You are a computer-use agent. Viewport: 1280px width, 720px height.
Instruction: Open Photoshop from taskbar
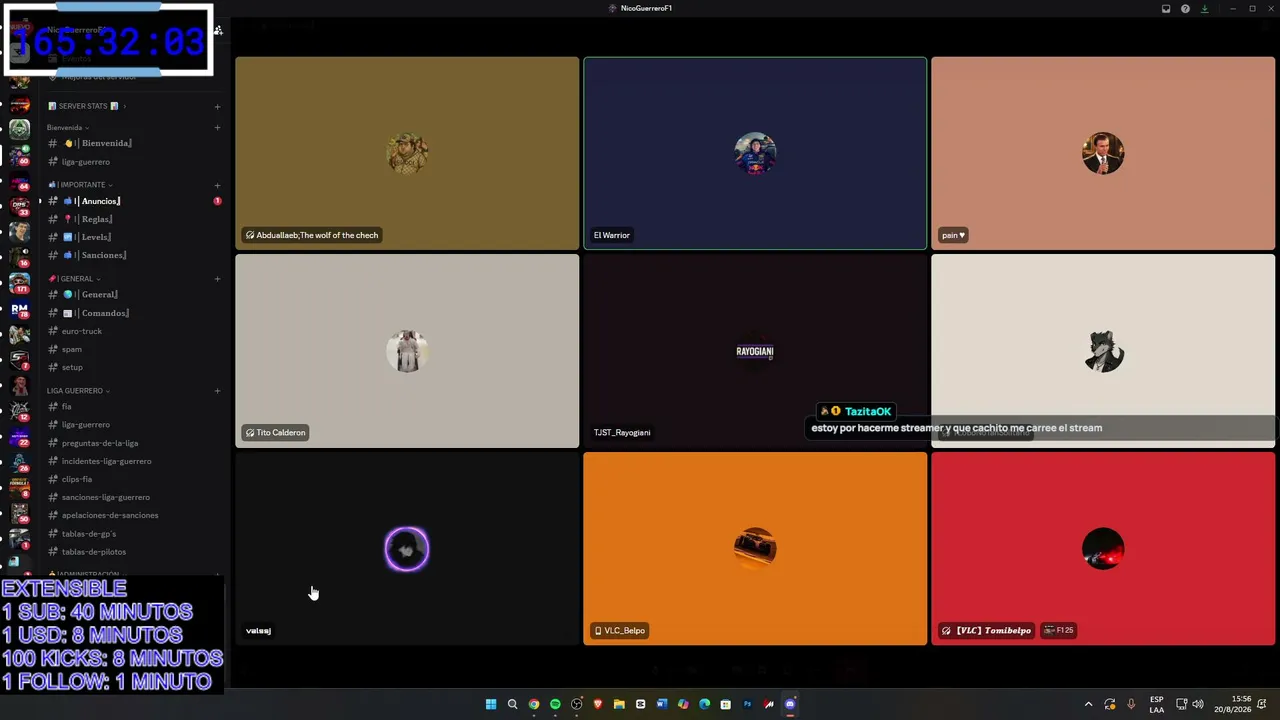747,704
